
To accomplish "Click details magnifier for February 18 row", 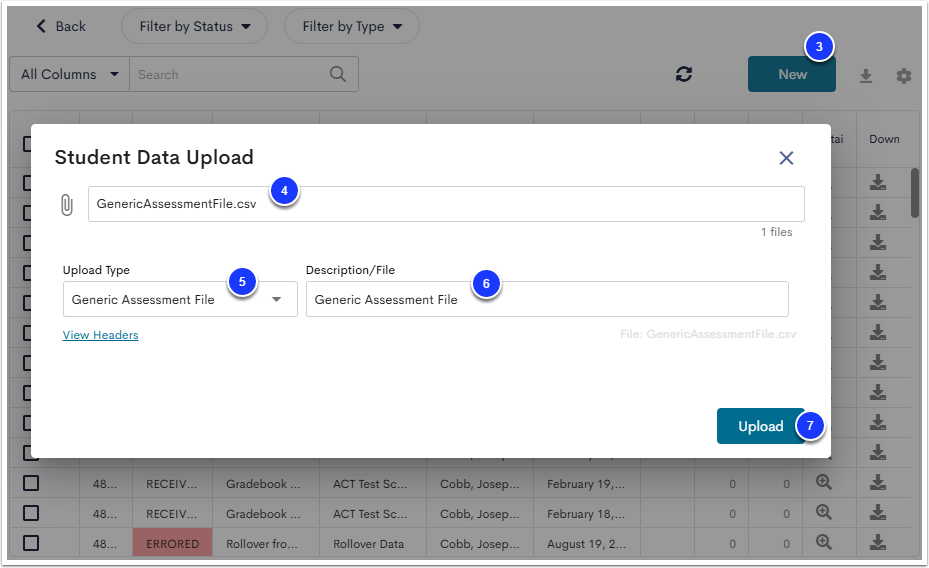I will [824, 512].
